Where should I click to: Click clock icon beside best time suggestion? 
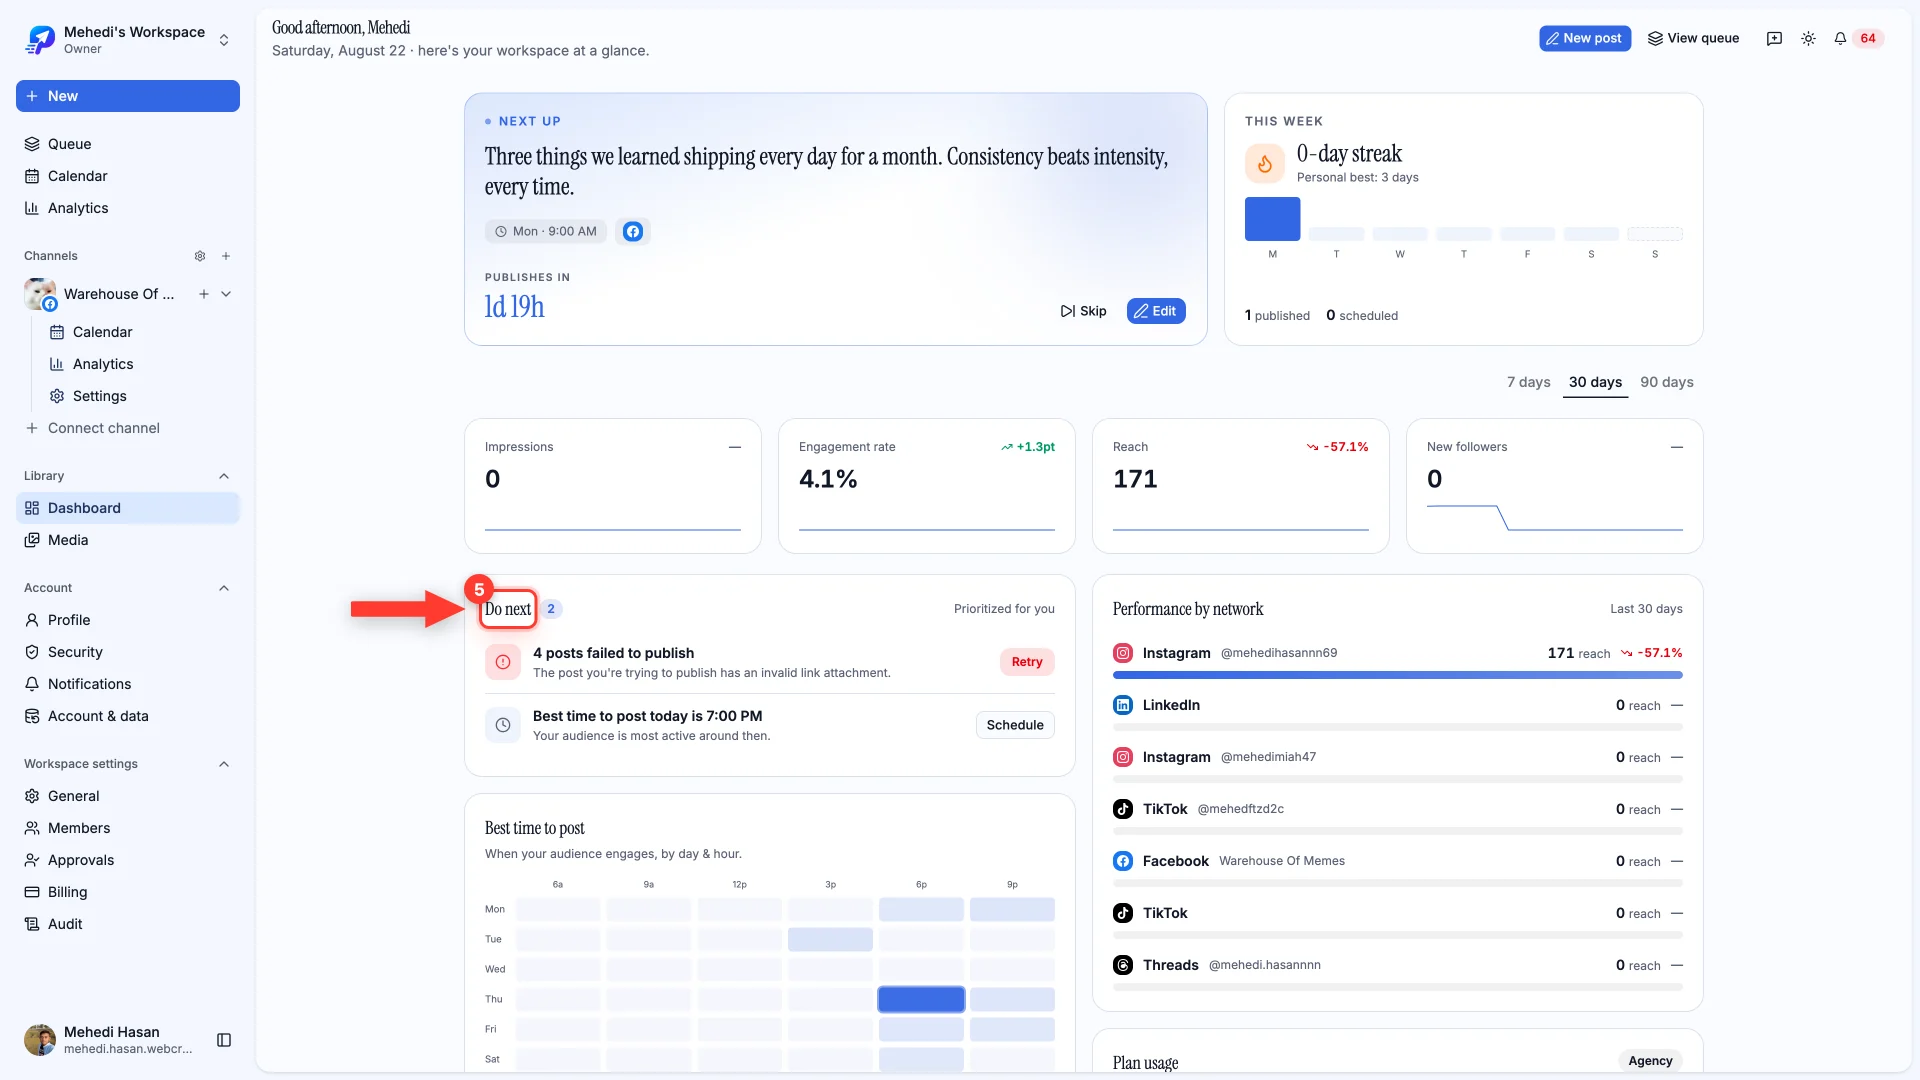coord(503,725)
